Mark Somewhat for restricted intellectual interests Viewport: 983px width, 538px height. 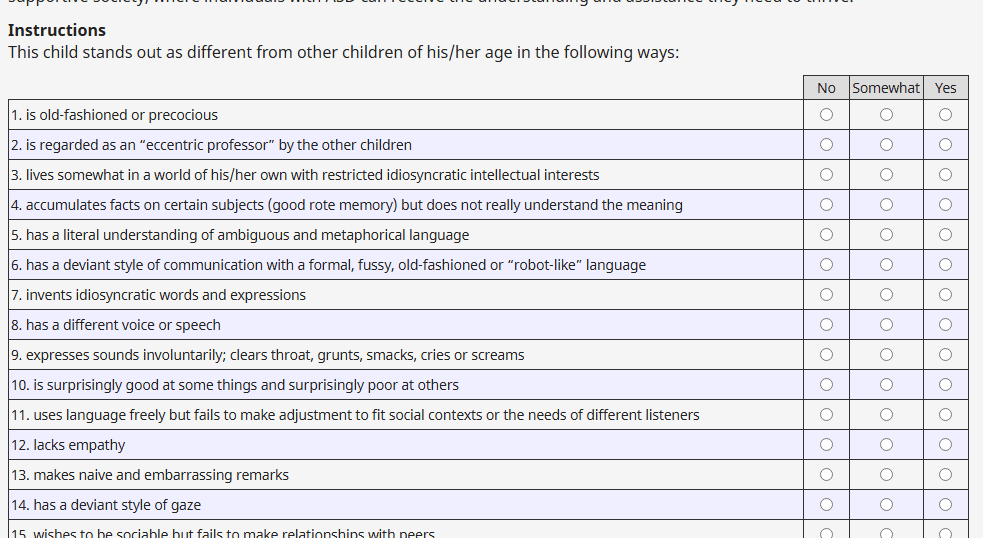tap(886, 175)
